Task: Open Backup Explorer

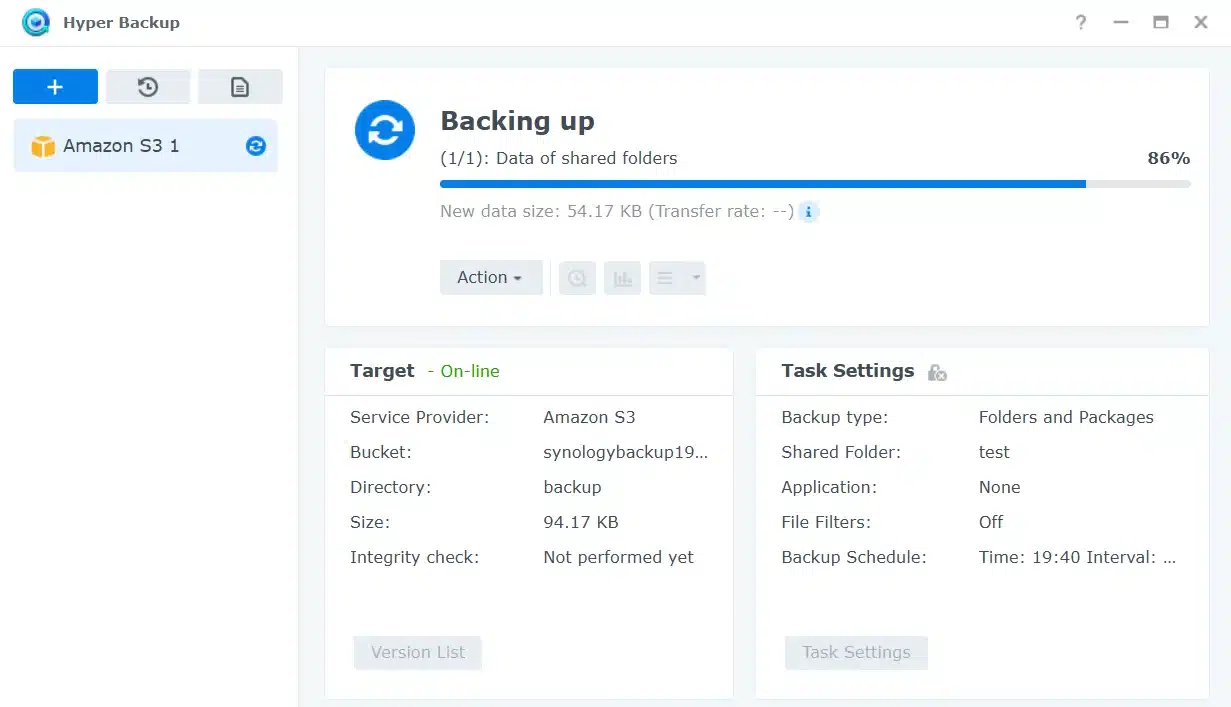Action: pos(576,277)
